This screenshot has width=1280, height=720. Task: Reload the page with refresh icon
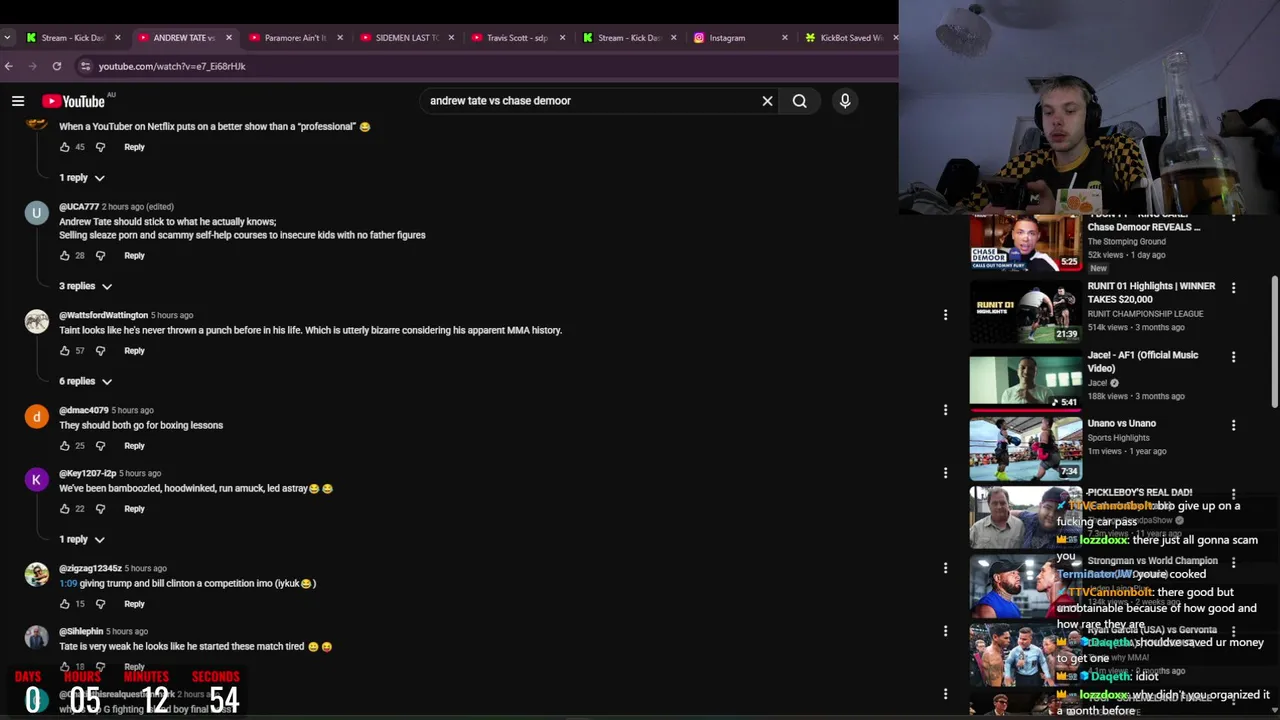point(57,66)
